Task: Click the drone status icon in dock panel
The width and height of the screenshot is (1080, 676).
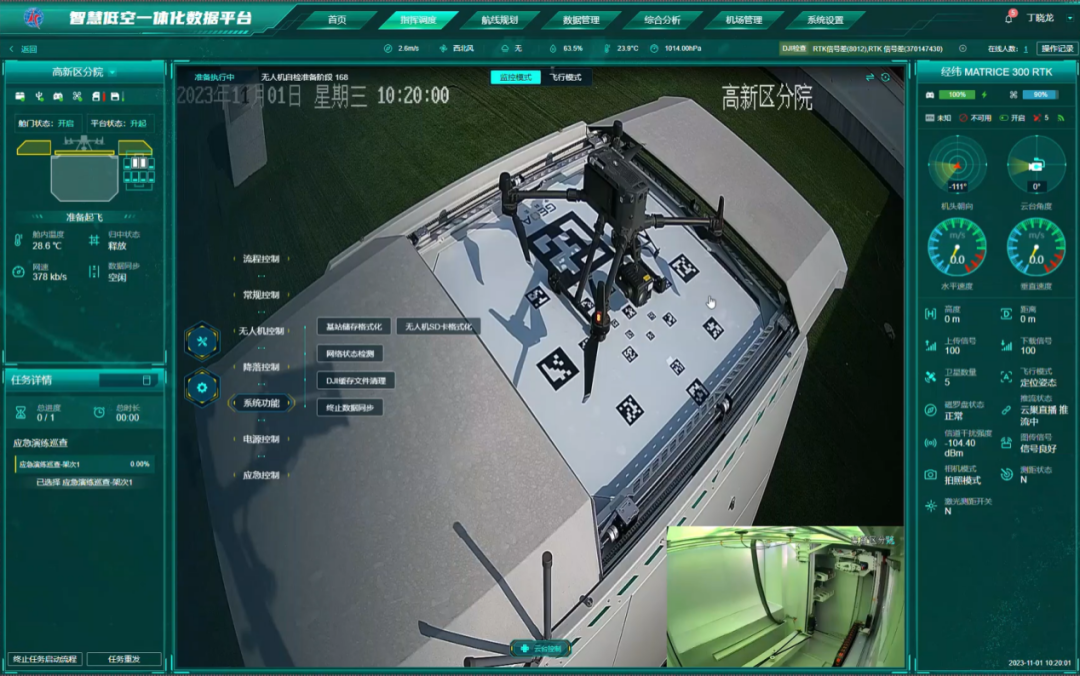Action: tap(77, 96)
